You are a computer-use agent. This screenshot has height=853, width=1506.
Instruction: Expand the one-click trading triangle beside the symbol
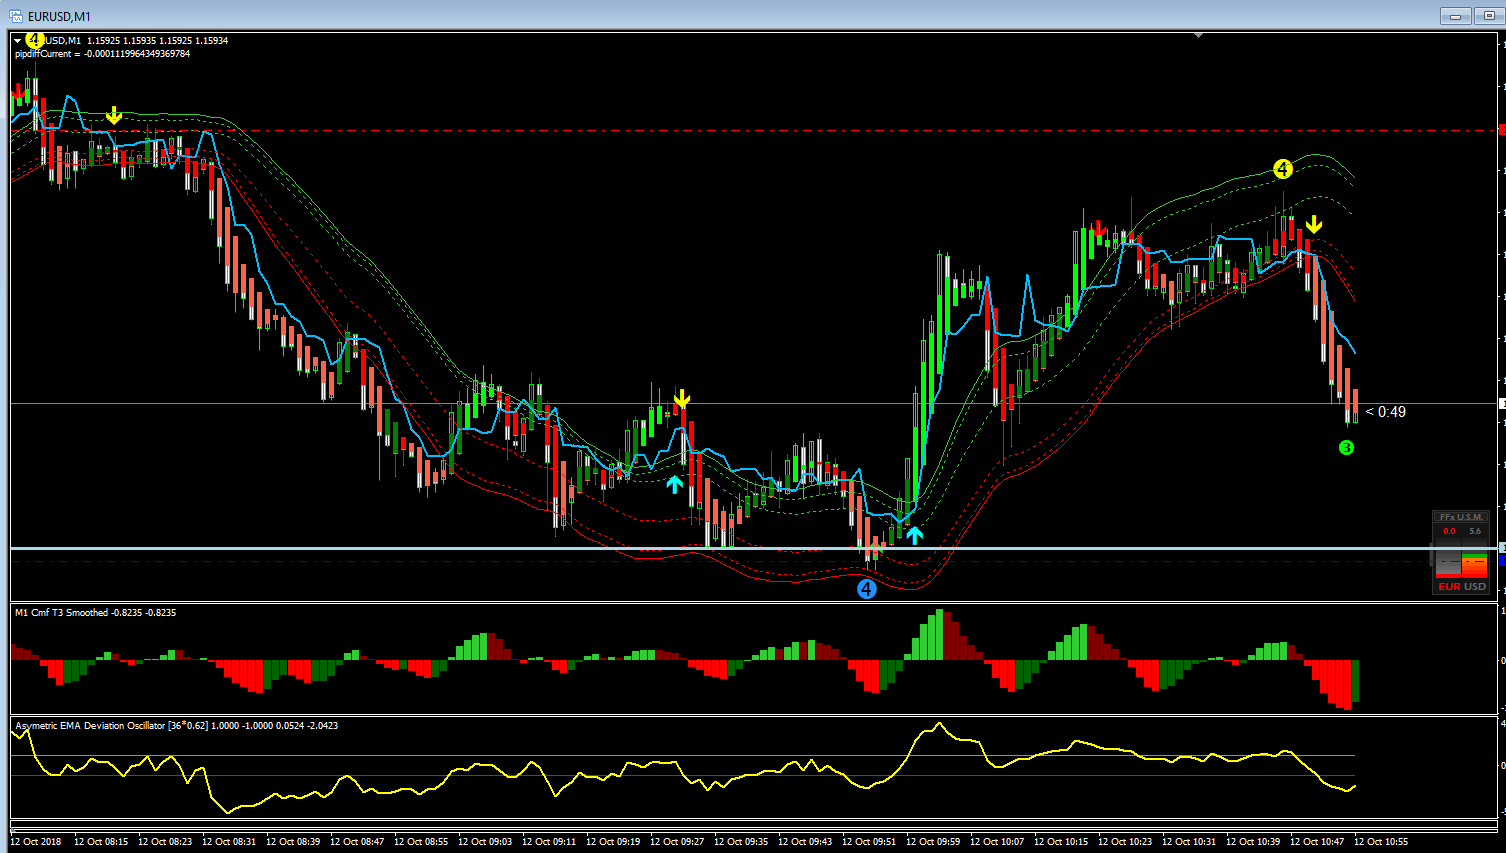(18, 41)
